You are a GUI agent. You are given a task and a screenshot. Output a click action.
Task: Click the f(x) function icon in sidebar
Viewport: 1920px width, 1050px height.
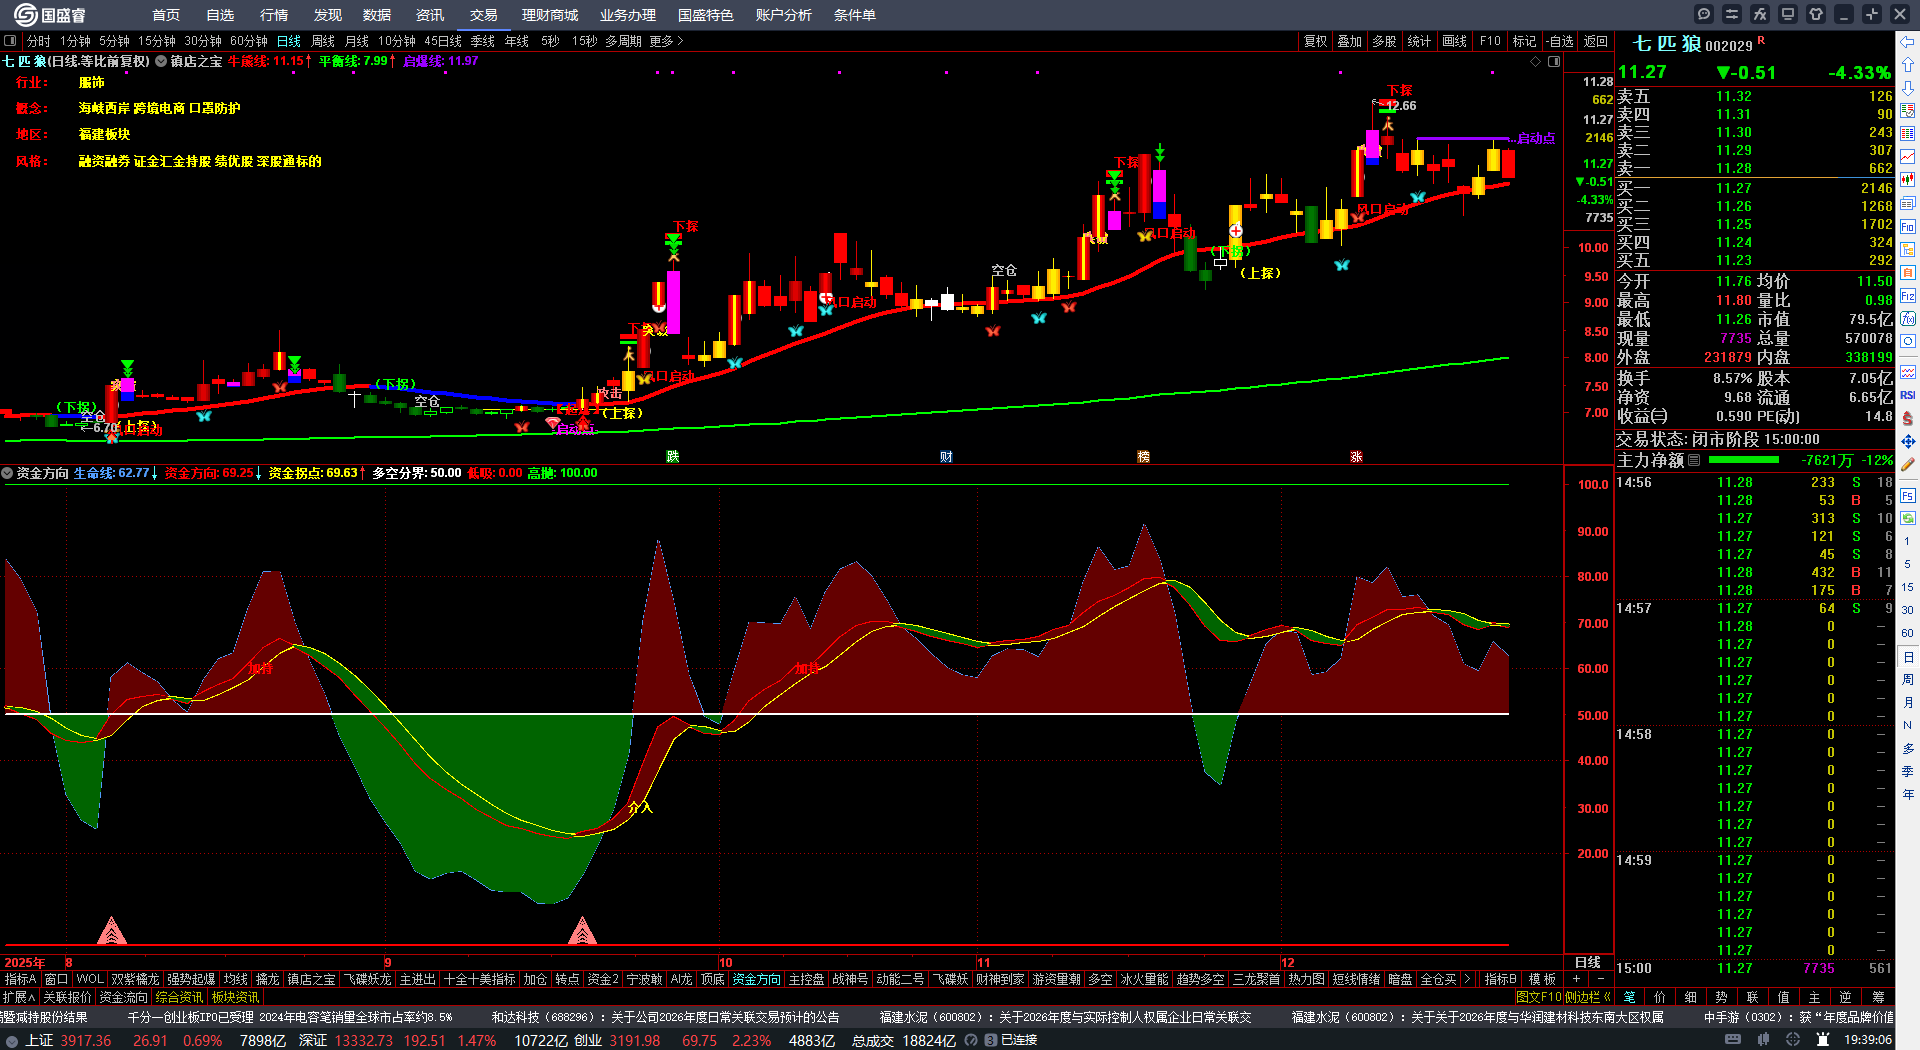click(1908, 319)
